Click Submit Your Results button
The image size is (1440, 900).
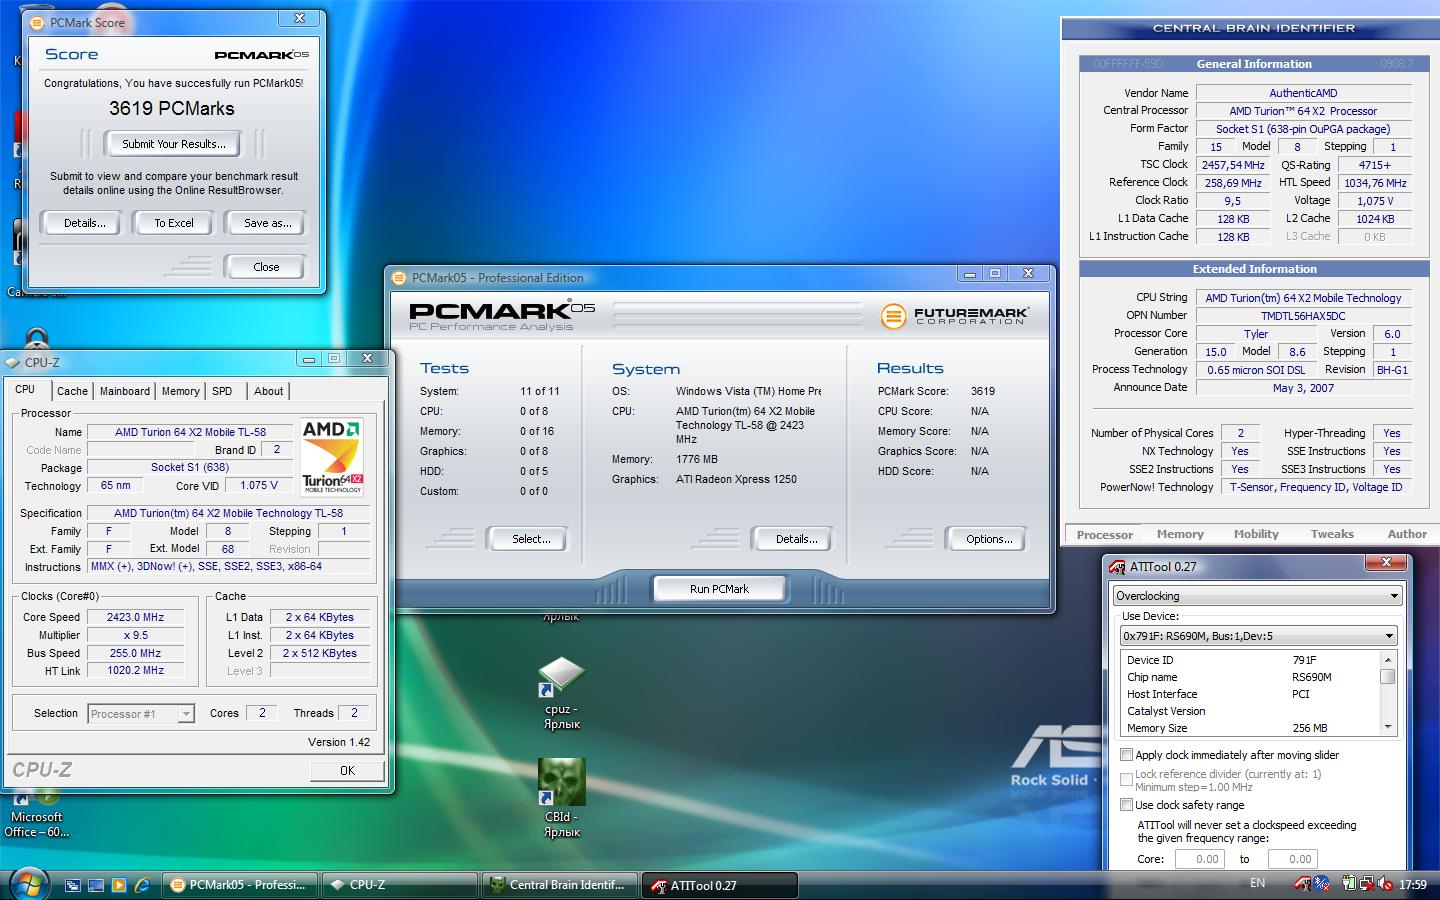click(x=174, y=144)
